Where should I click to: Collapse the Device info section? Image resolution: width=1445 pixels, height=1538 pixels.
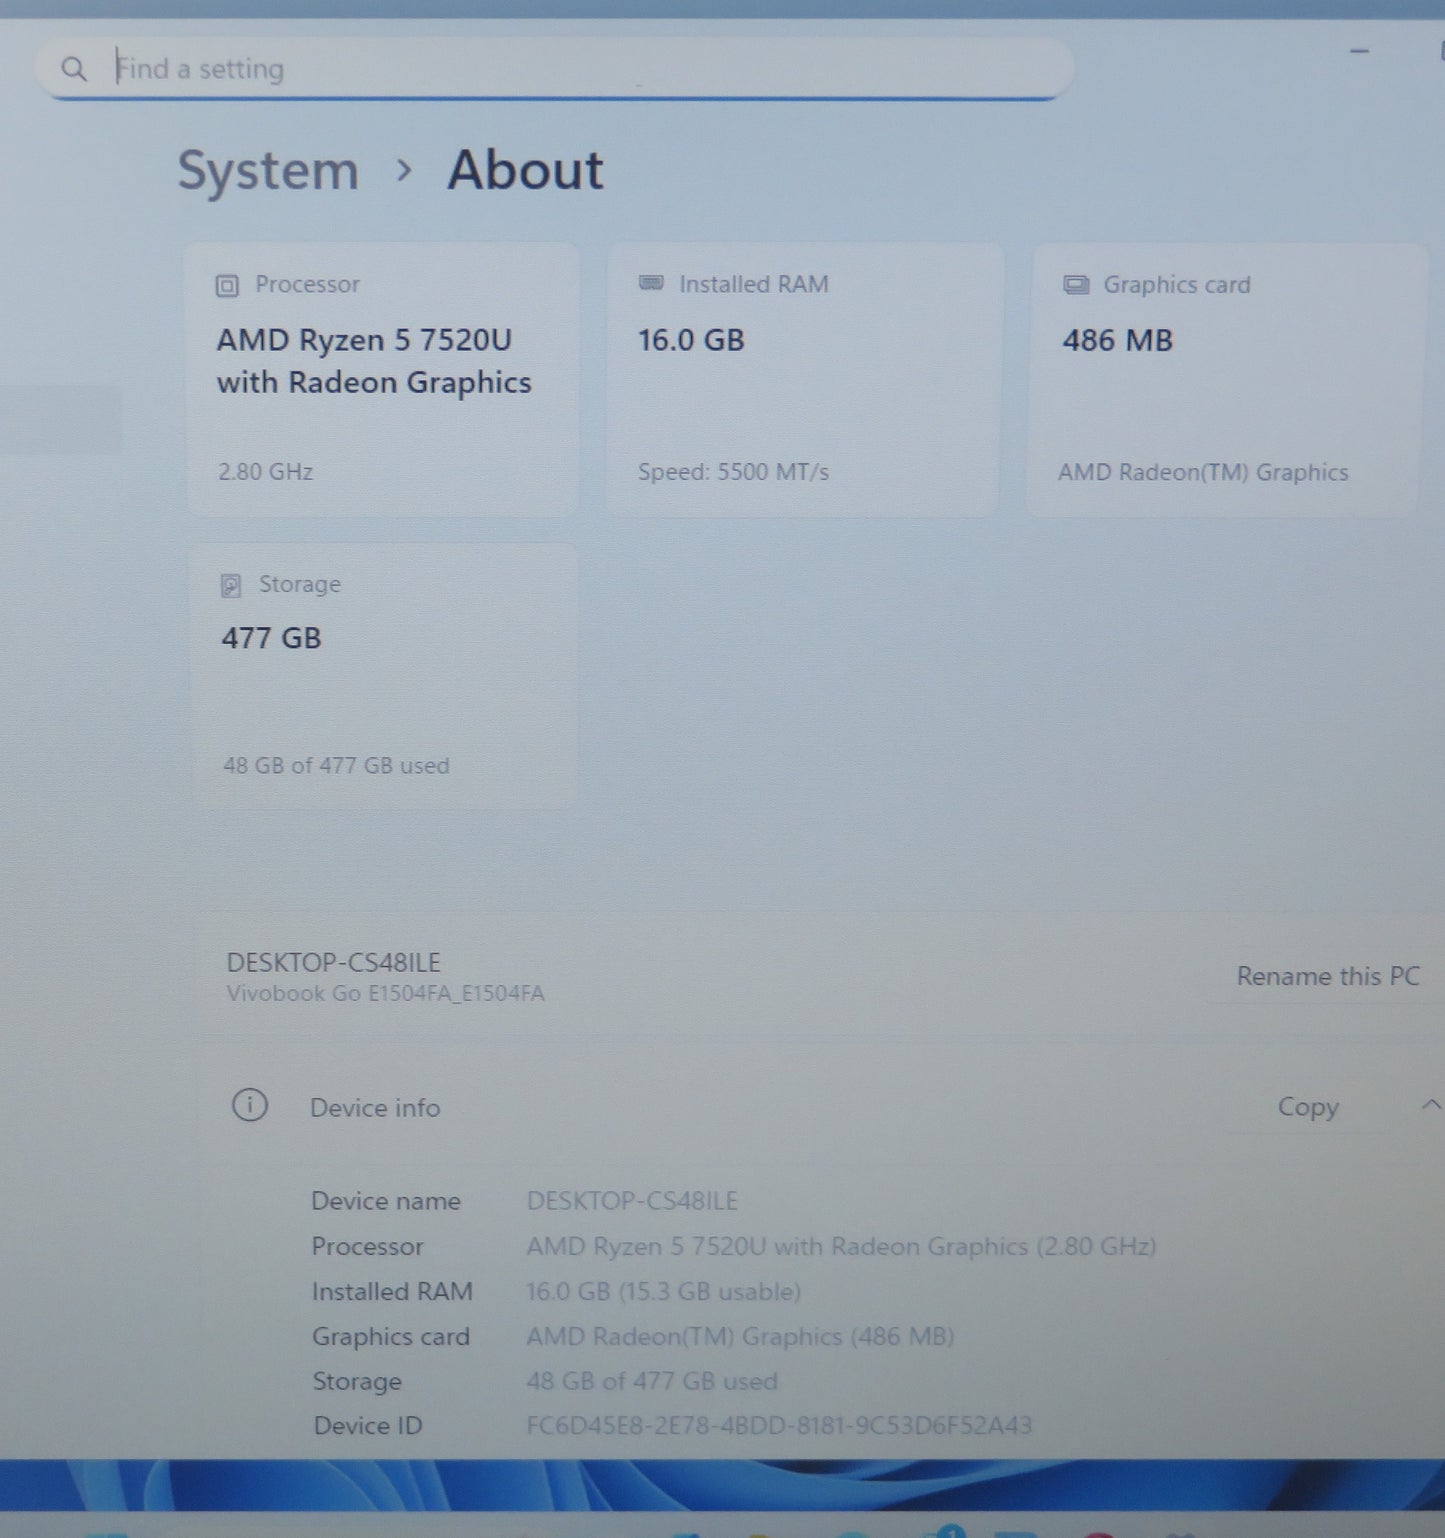coord(1431,1105)
